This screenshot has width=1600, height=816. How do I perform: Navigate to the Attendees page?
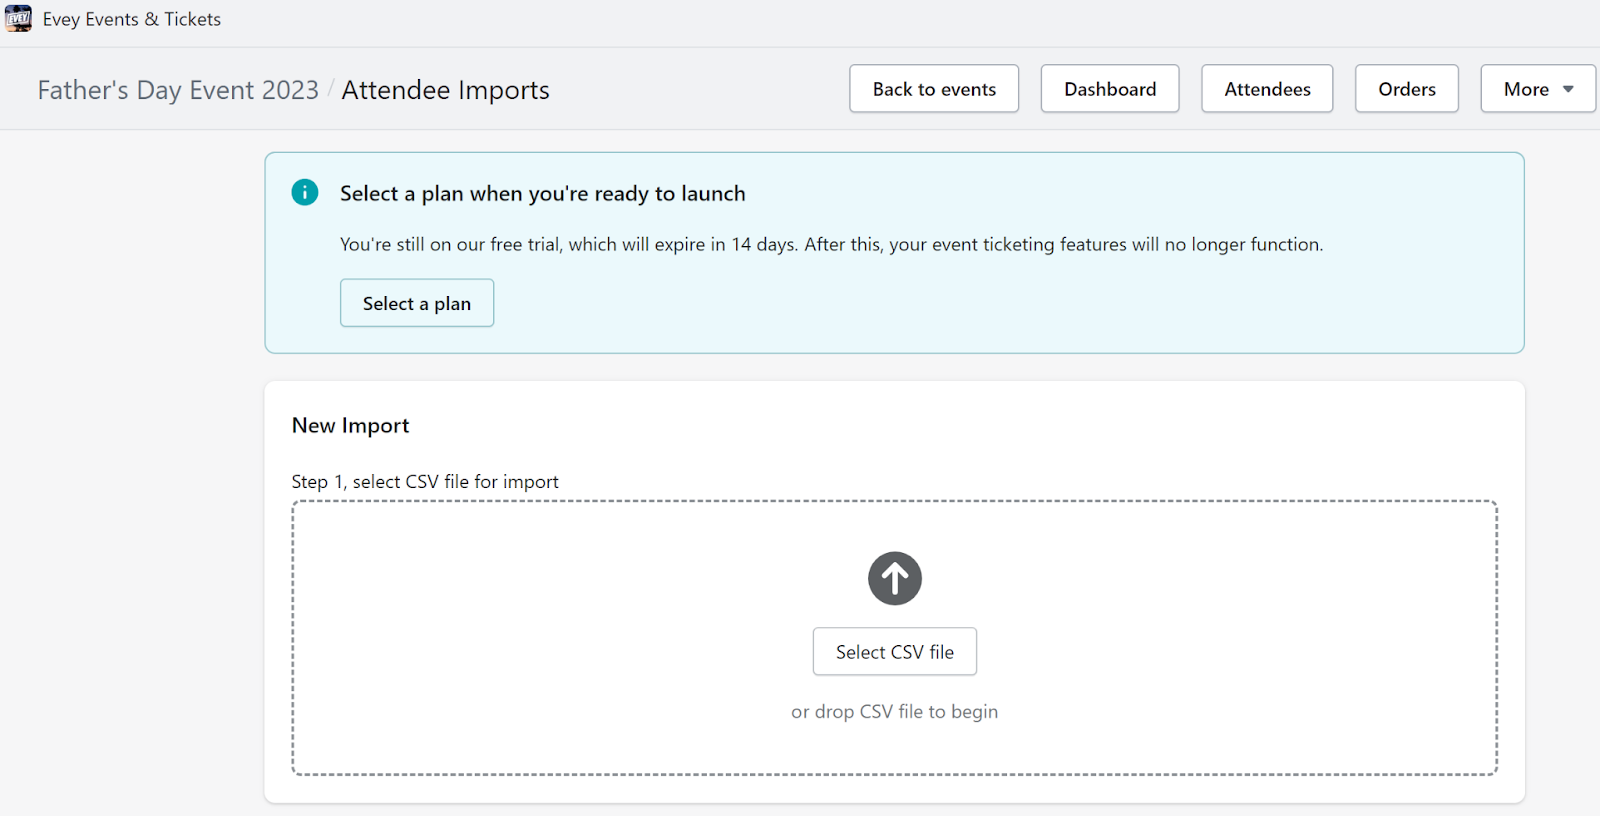(1266, 89)
